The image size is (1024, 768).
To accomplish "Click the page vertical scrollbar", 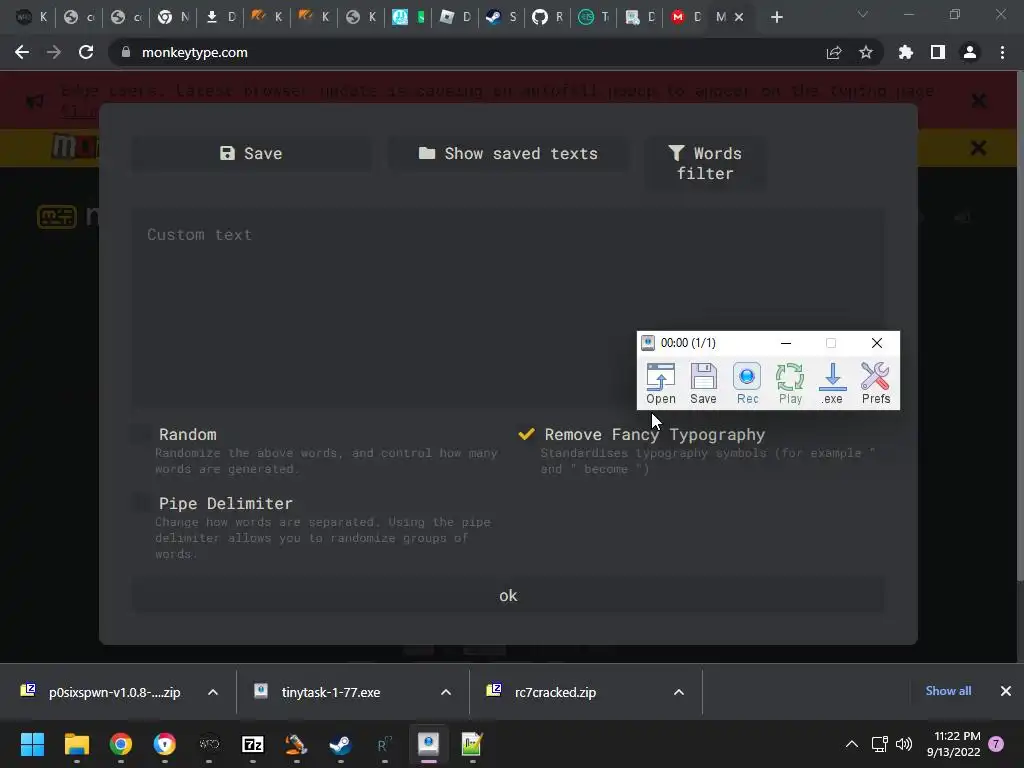I will point(1020,327).
